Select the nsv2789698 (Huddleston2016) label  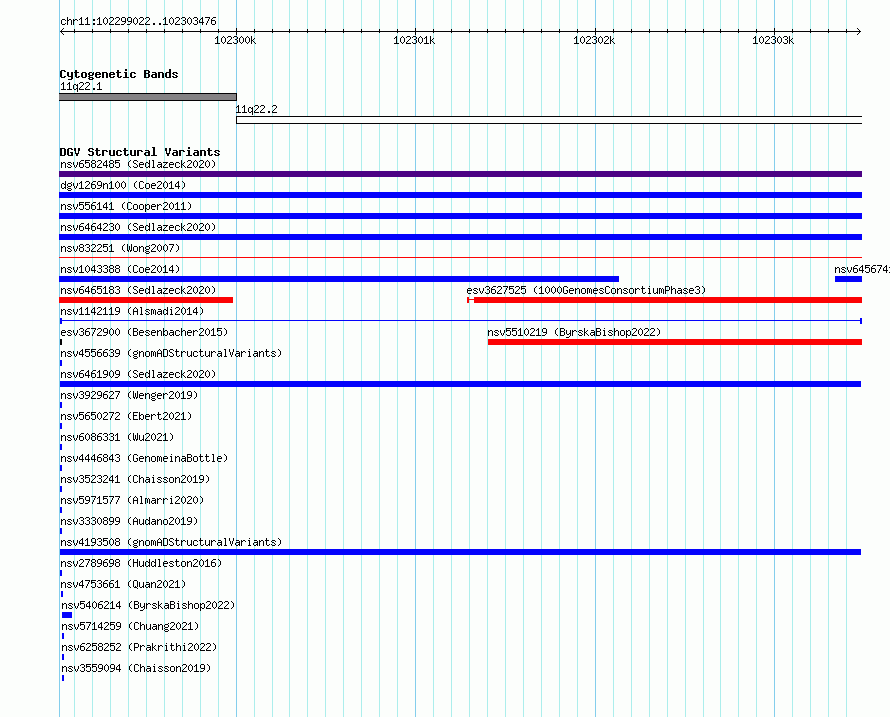141,563
